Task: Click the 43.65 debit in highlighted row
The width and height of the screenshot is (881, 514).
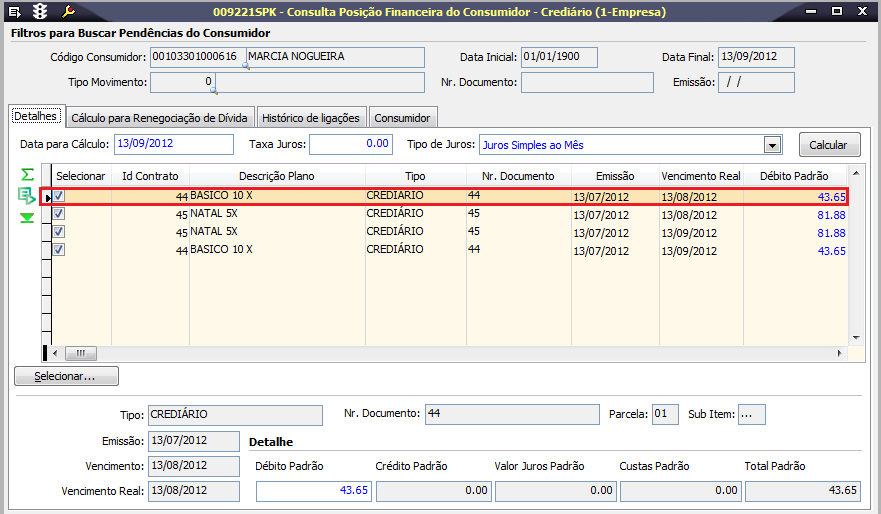Action: (x=831, y=197)
